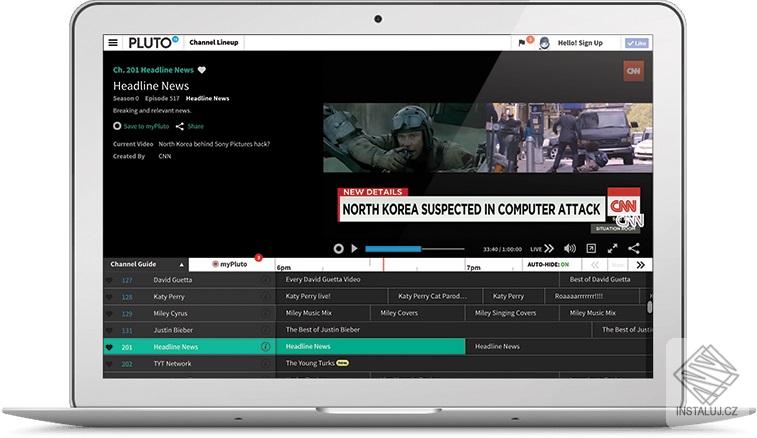Favorite the Katy Perry channel heart
This screenshot has width=757, height=438.
coord(109,297)
